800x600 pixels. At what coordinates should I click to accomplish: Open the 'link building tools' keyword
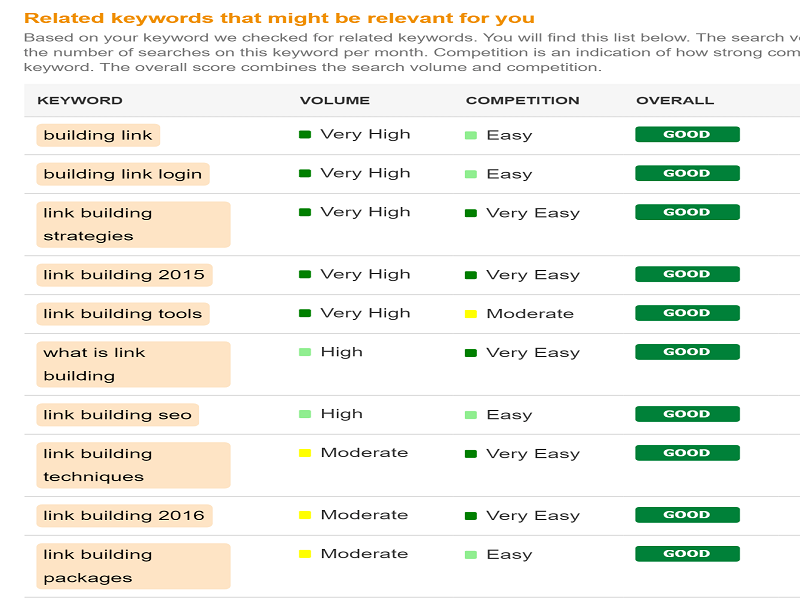coord(123,314)
